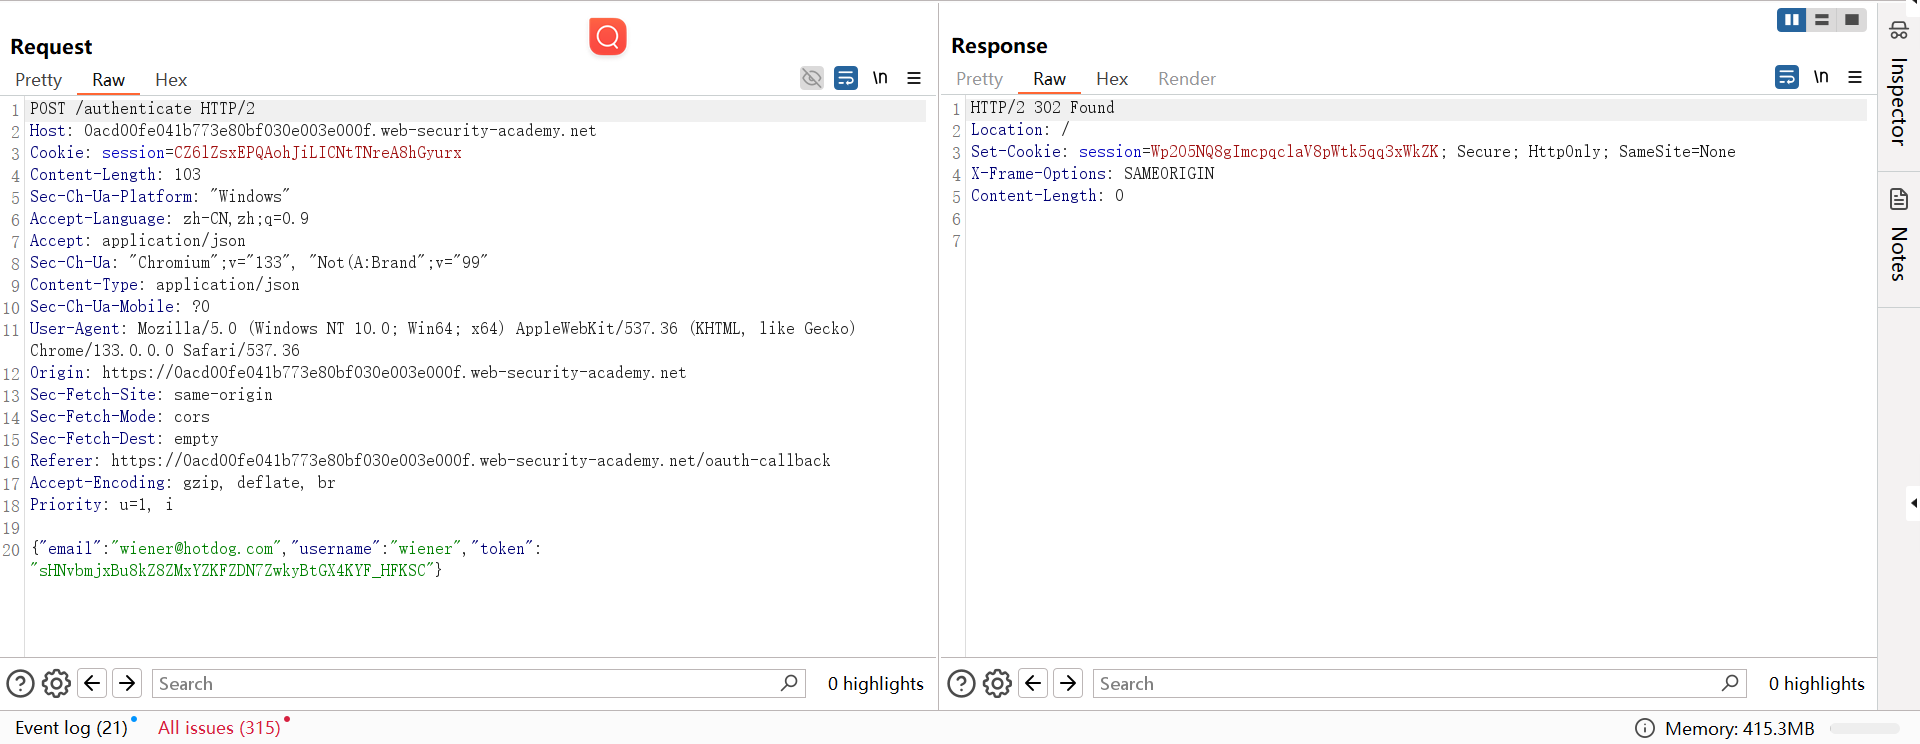
Task: Click the Request search input field
Action: click(465, 684)
